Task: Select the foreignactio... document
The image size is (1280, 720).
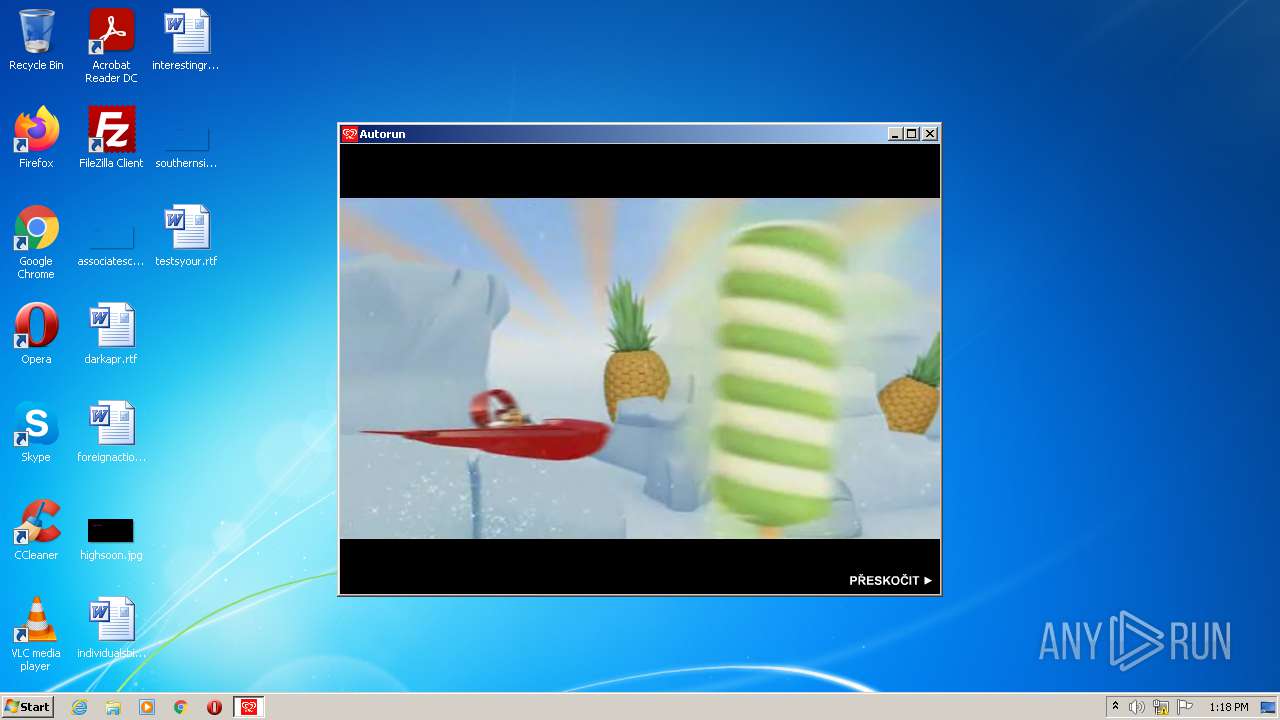Action: 111,432
